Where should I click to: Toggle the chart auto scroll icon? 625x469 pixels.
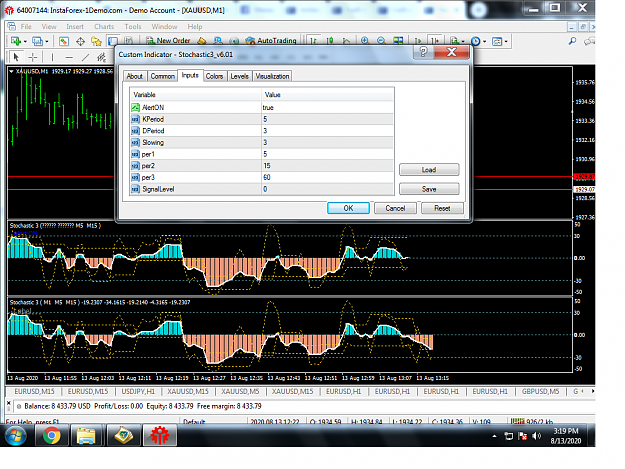417,41
